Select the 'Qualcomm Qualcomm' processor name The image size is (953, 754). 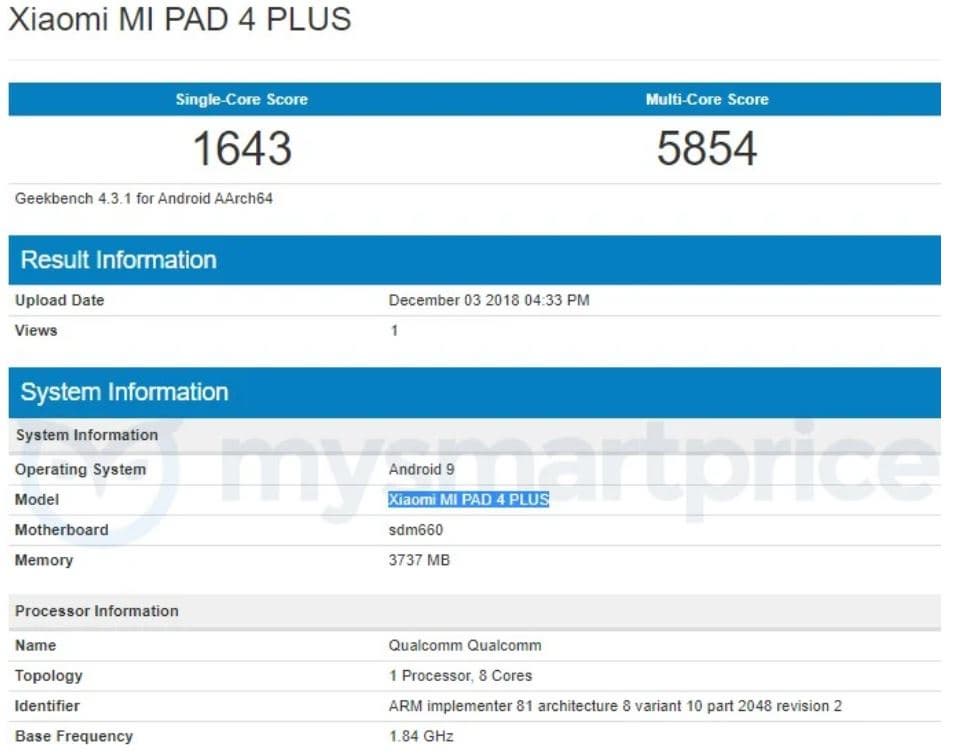click(x=465, y=645)
